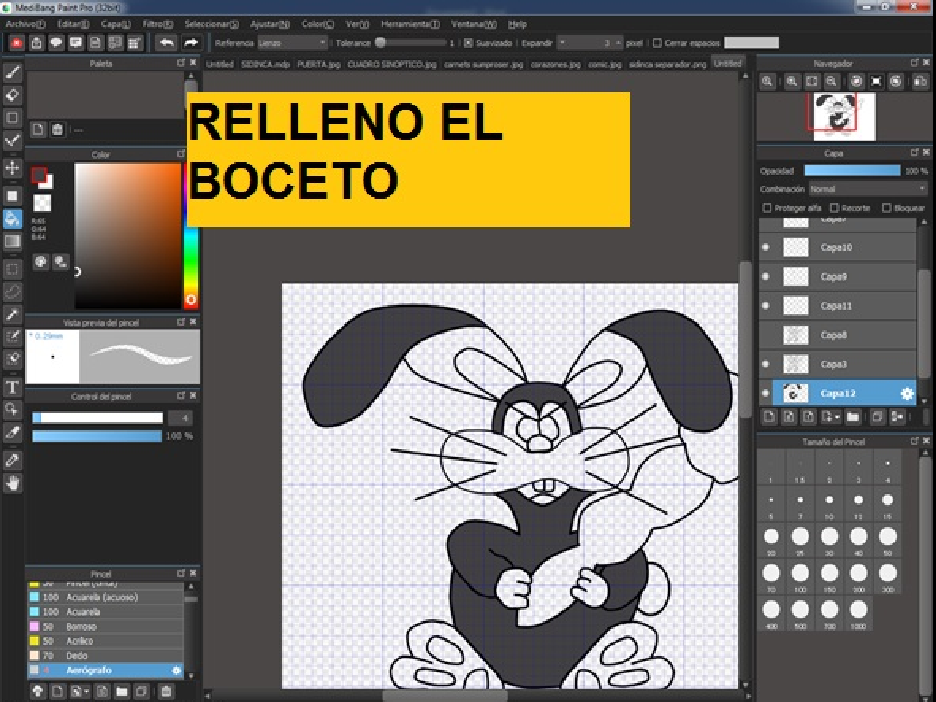Click the foreground color swatch
This screenshot has height=702, width=936.
tap(39, 174)
